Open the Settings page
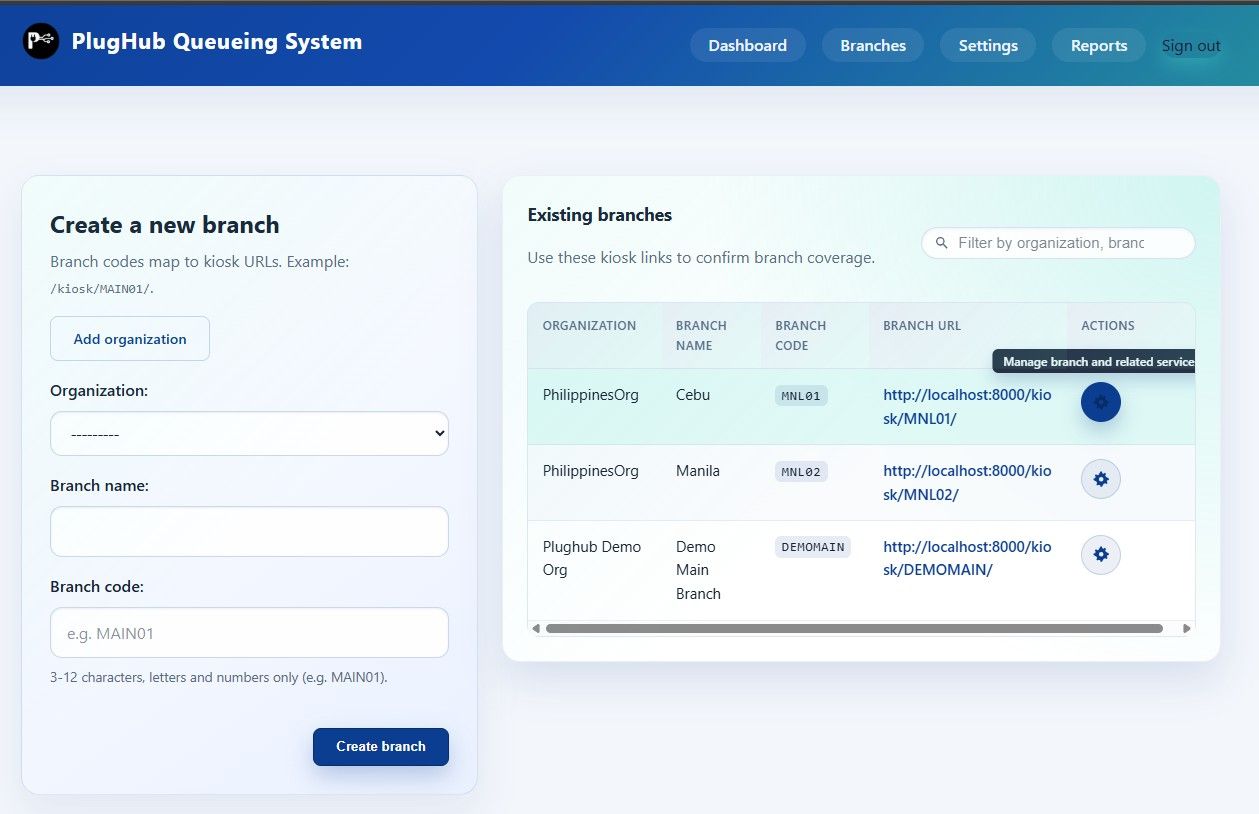Image resolution: width=1259 pixels, height=814 pixels. click(987, 45)
